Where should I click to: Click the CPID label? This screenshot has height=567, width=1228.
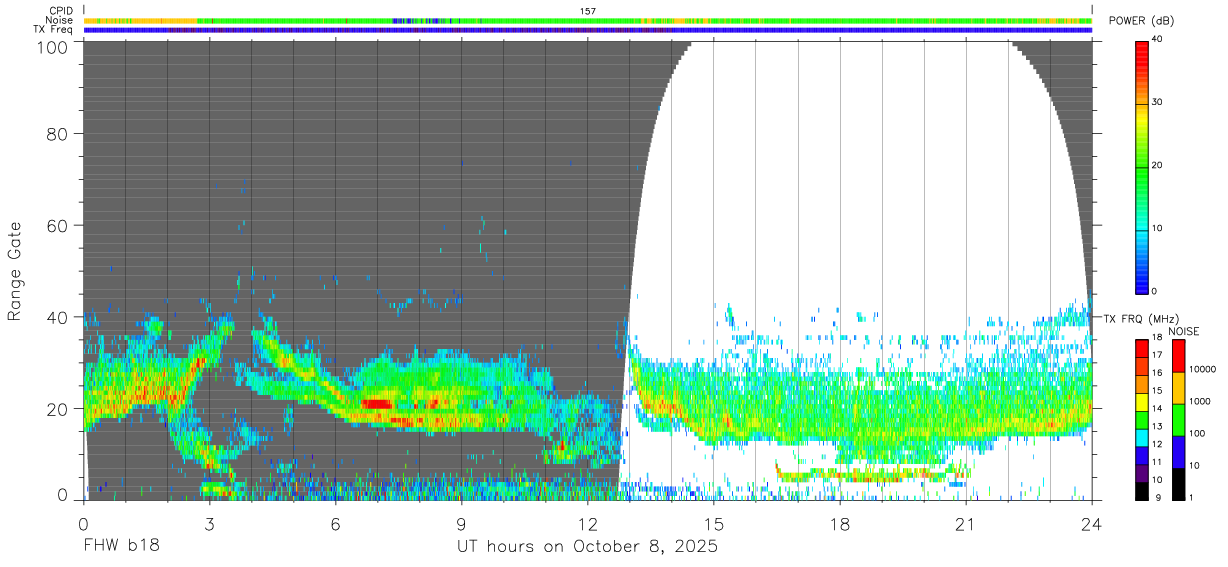[x=61, y=11]
